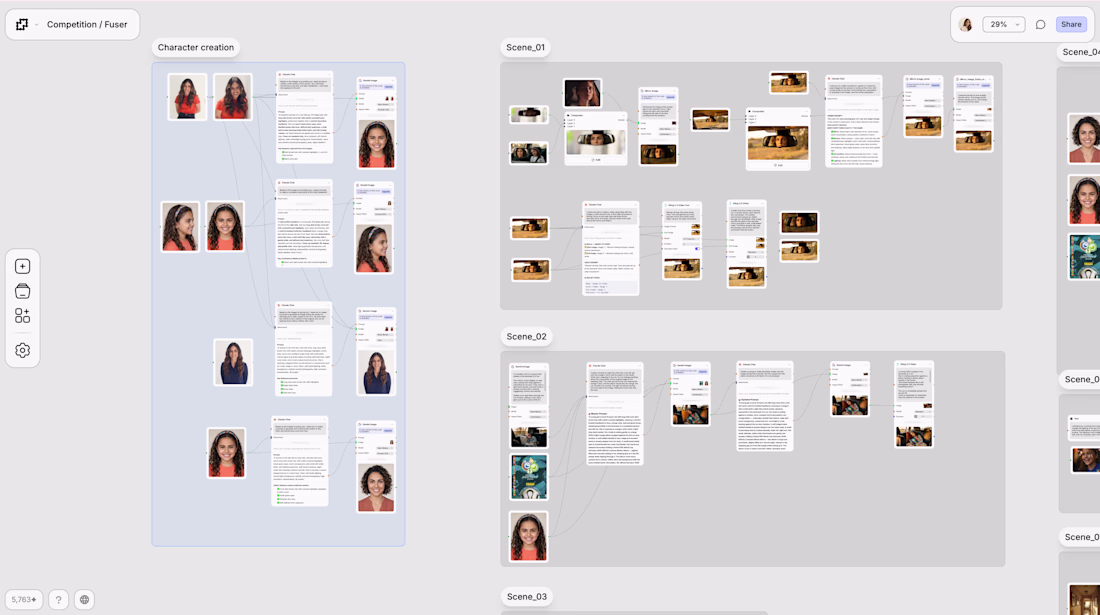The height and width of the screenshot is (615, 1100).
Task: Click the globe language icon
Action: [84, 600]
